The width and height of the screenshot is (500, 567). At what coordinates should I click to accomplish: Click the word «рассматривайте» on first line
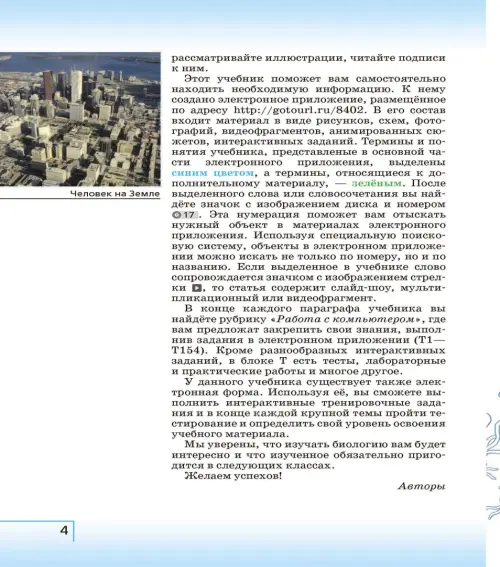click(217, 58)
